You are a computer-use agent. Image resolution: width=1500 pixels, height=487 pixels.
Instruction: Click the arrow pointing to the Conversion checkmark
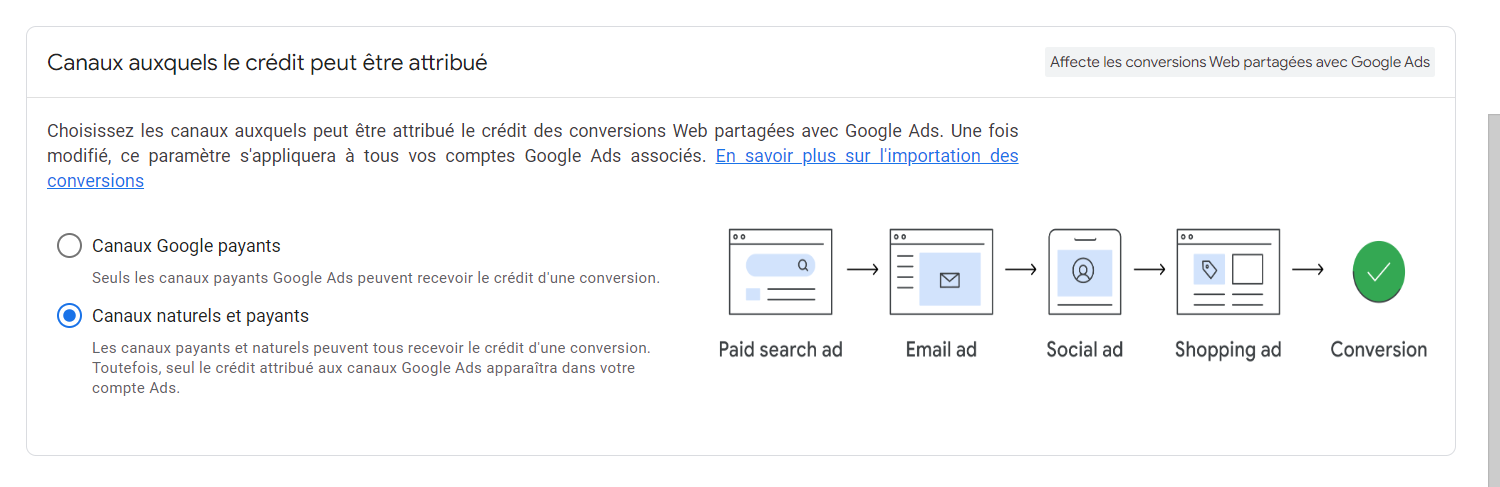click(1307, 269)
